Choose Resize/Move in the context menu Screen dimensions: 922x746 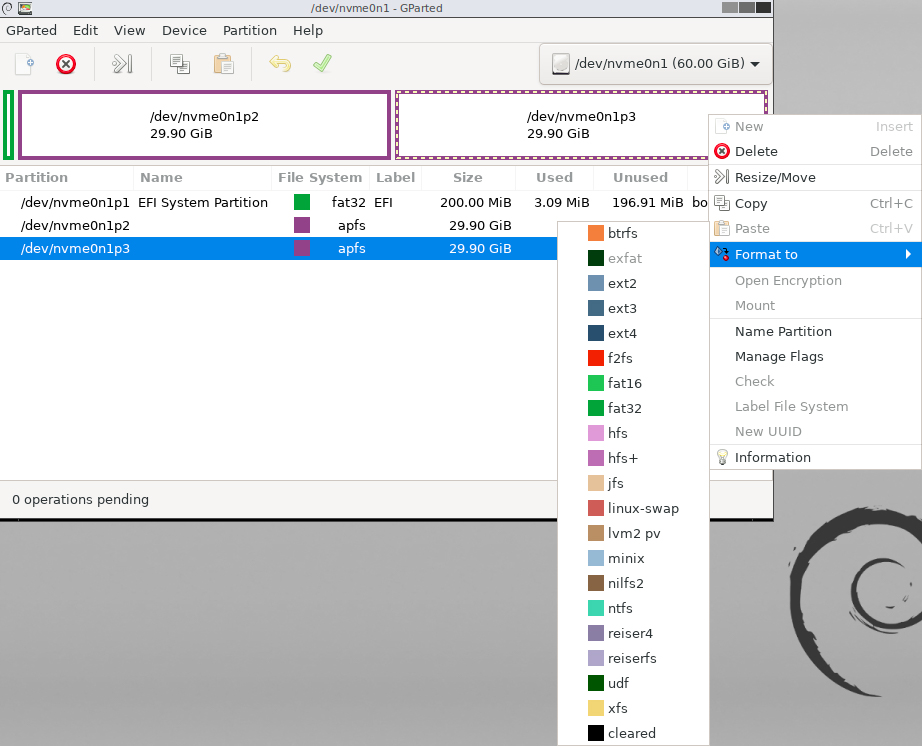tap(815, 178)
